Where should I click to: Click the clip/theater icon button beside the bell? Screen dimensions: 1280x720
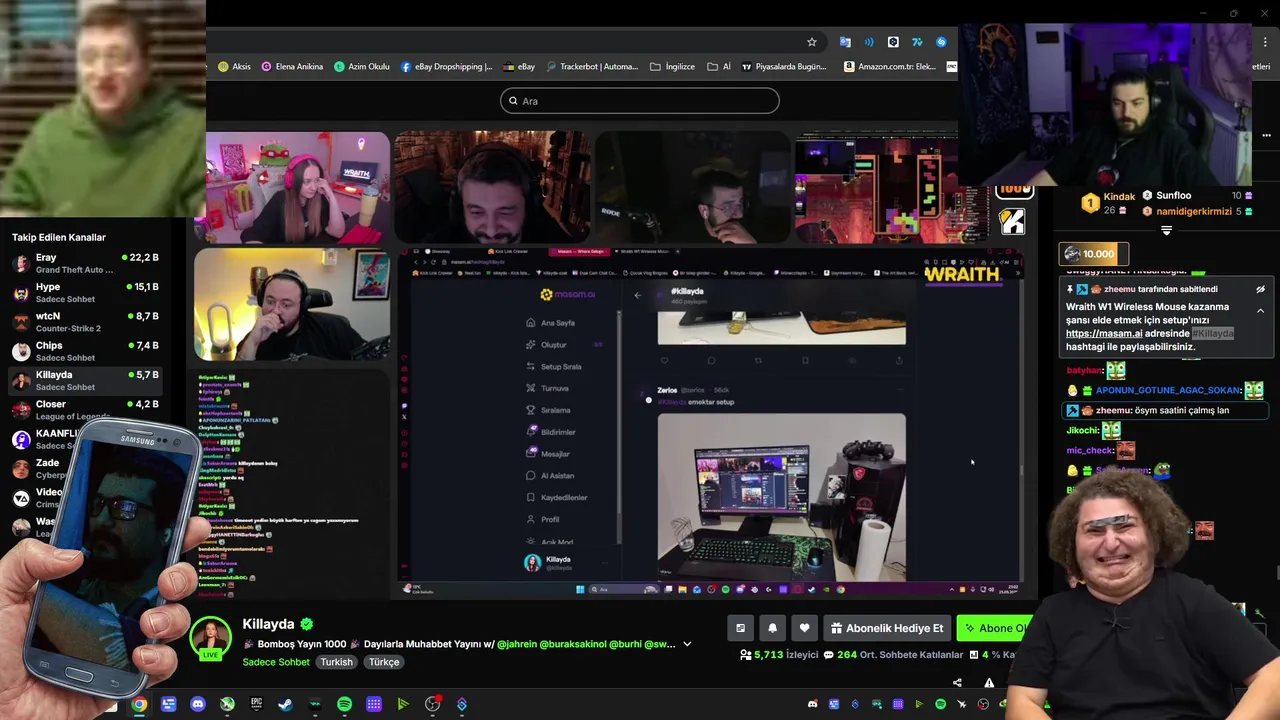coord(740,628)
